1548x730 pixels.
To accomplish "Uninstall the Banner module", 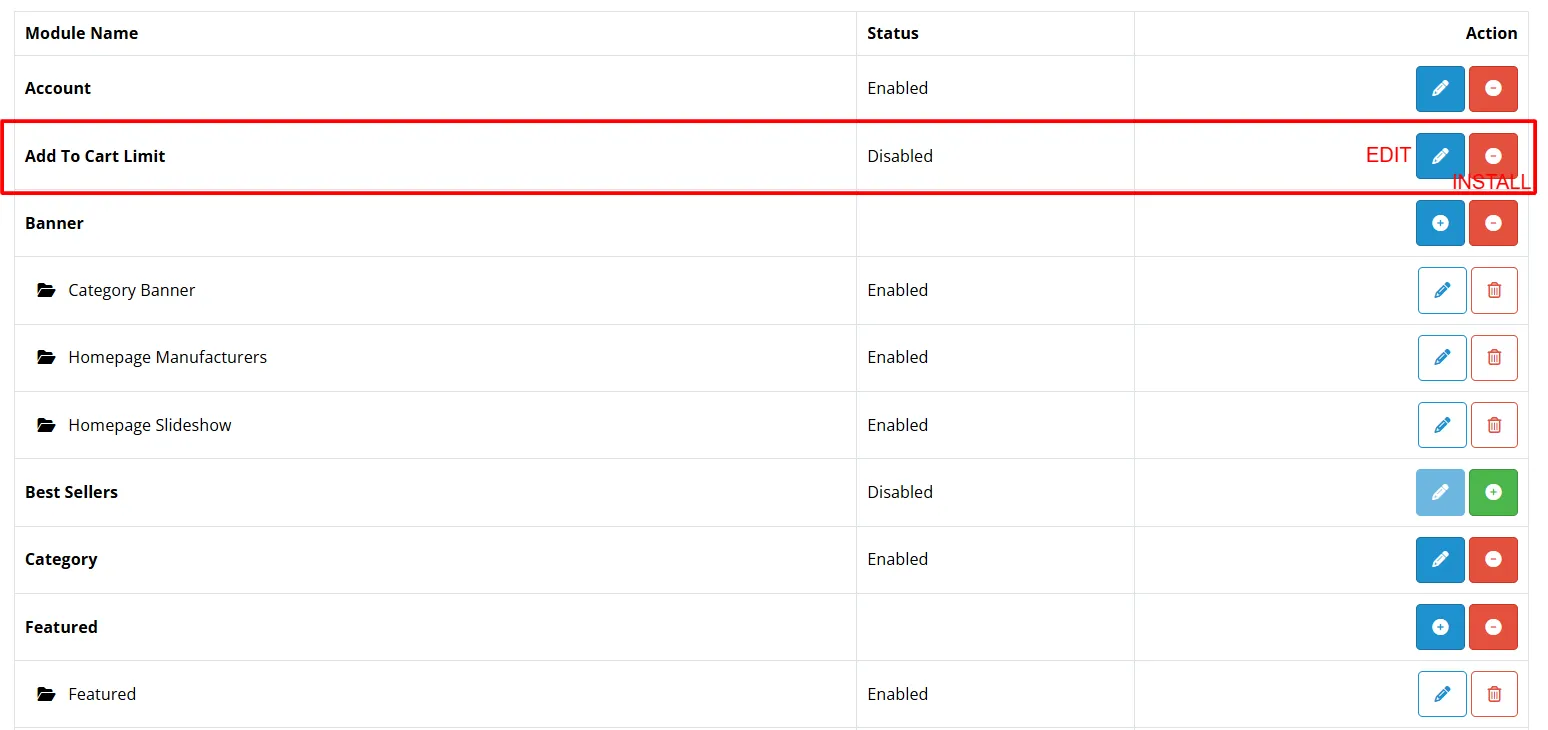I will point(1493,223).
